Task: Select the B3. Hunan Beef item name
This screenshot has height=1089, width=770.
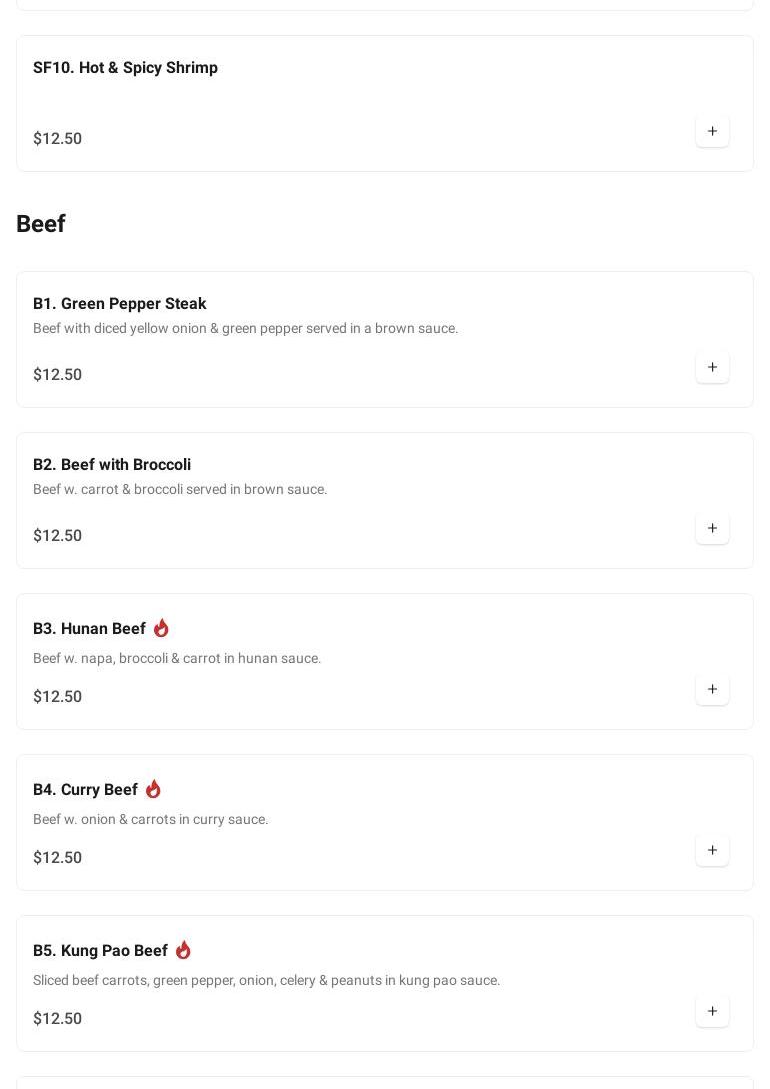Action: 89,629
